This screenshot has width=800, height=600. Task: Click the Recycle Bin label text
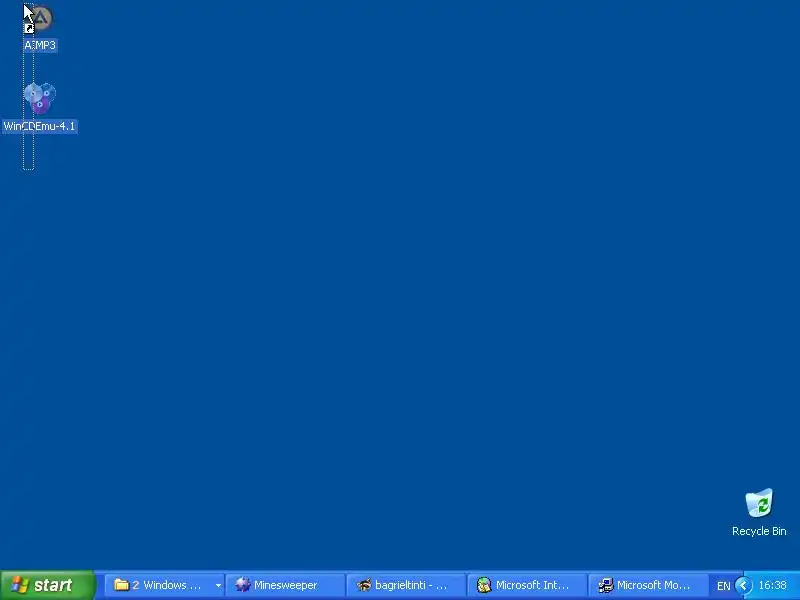(x=759, y=531)
